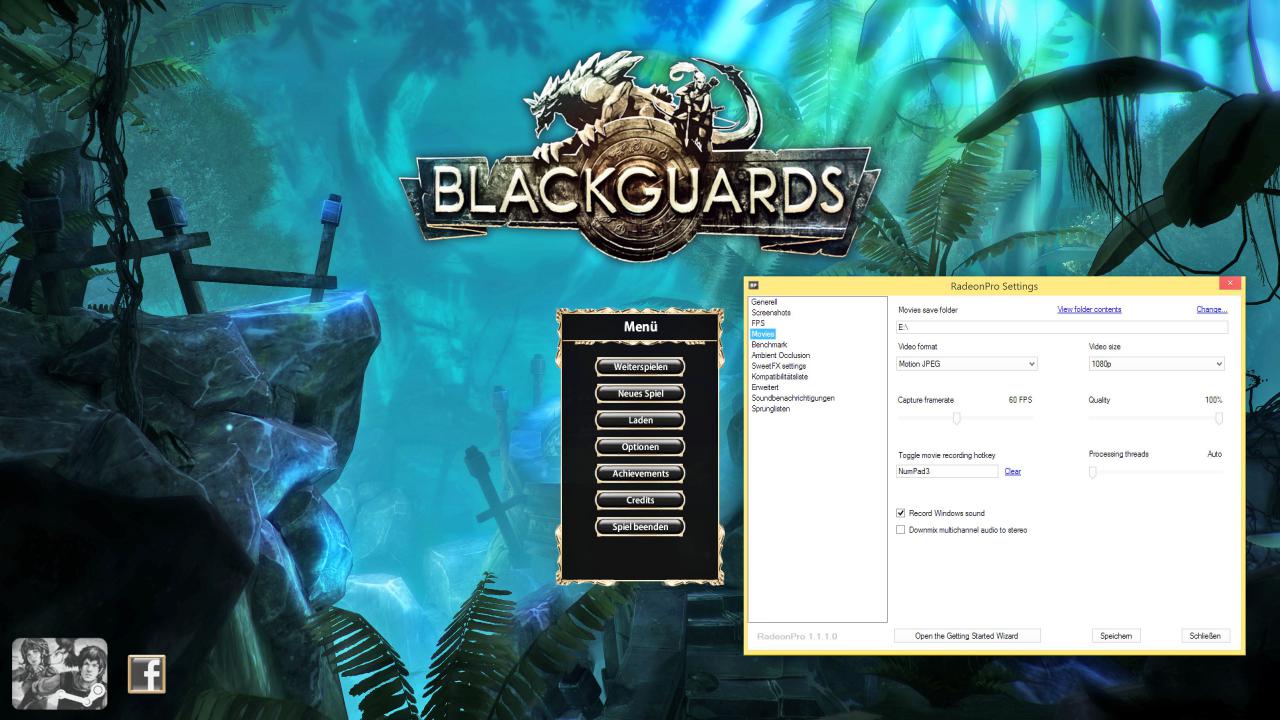1280x720 pixels.
Task: Click the Schließen button
Action: point(1206,636)
